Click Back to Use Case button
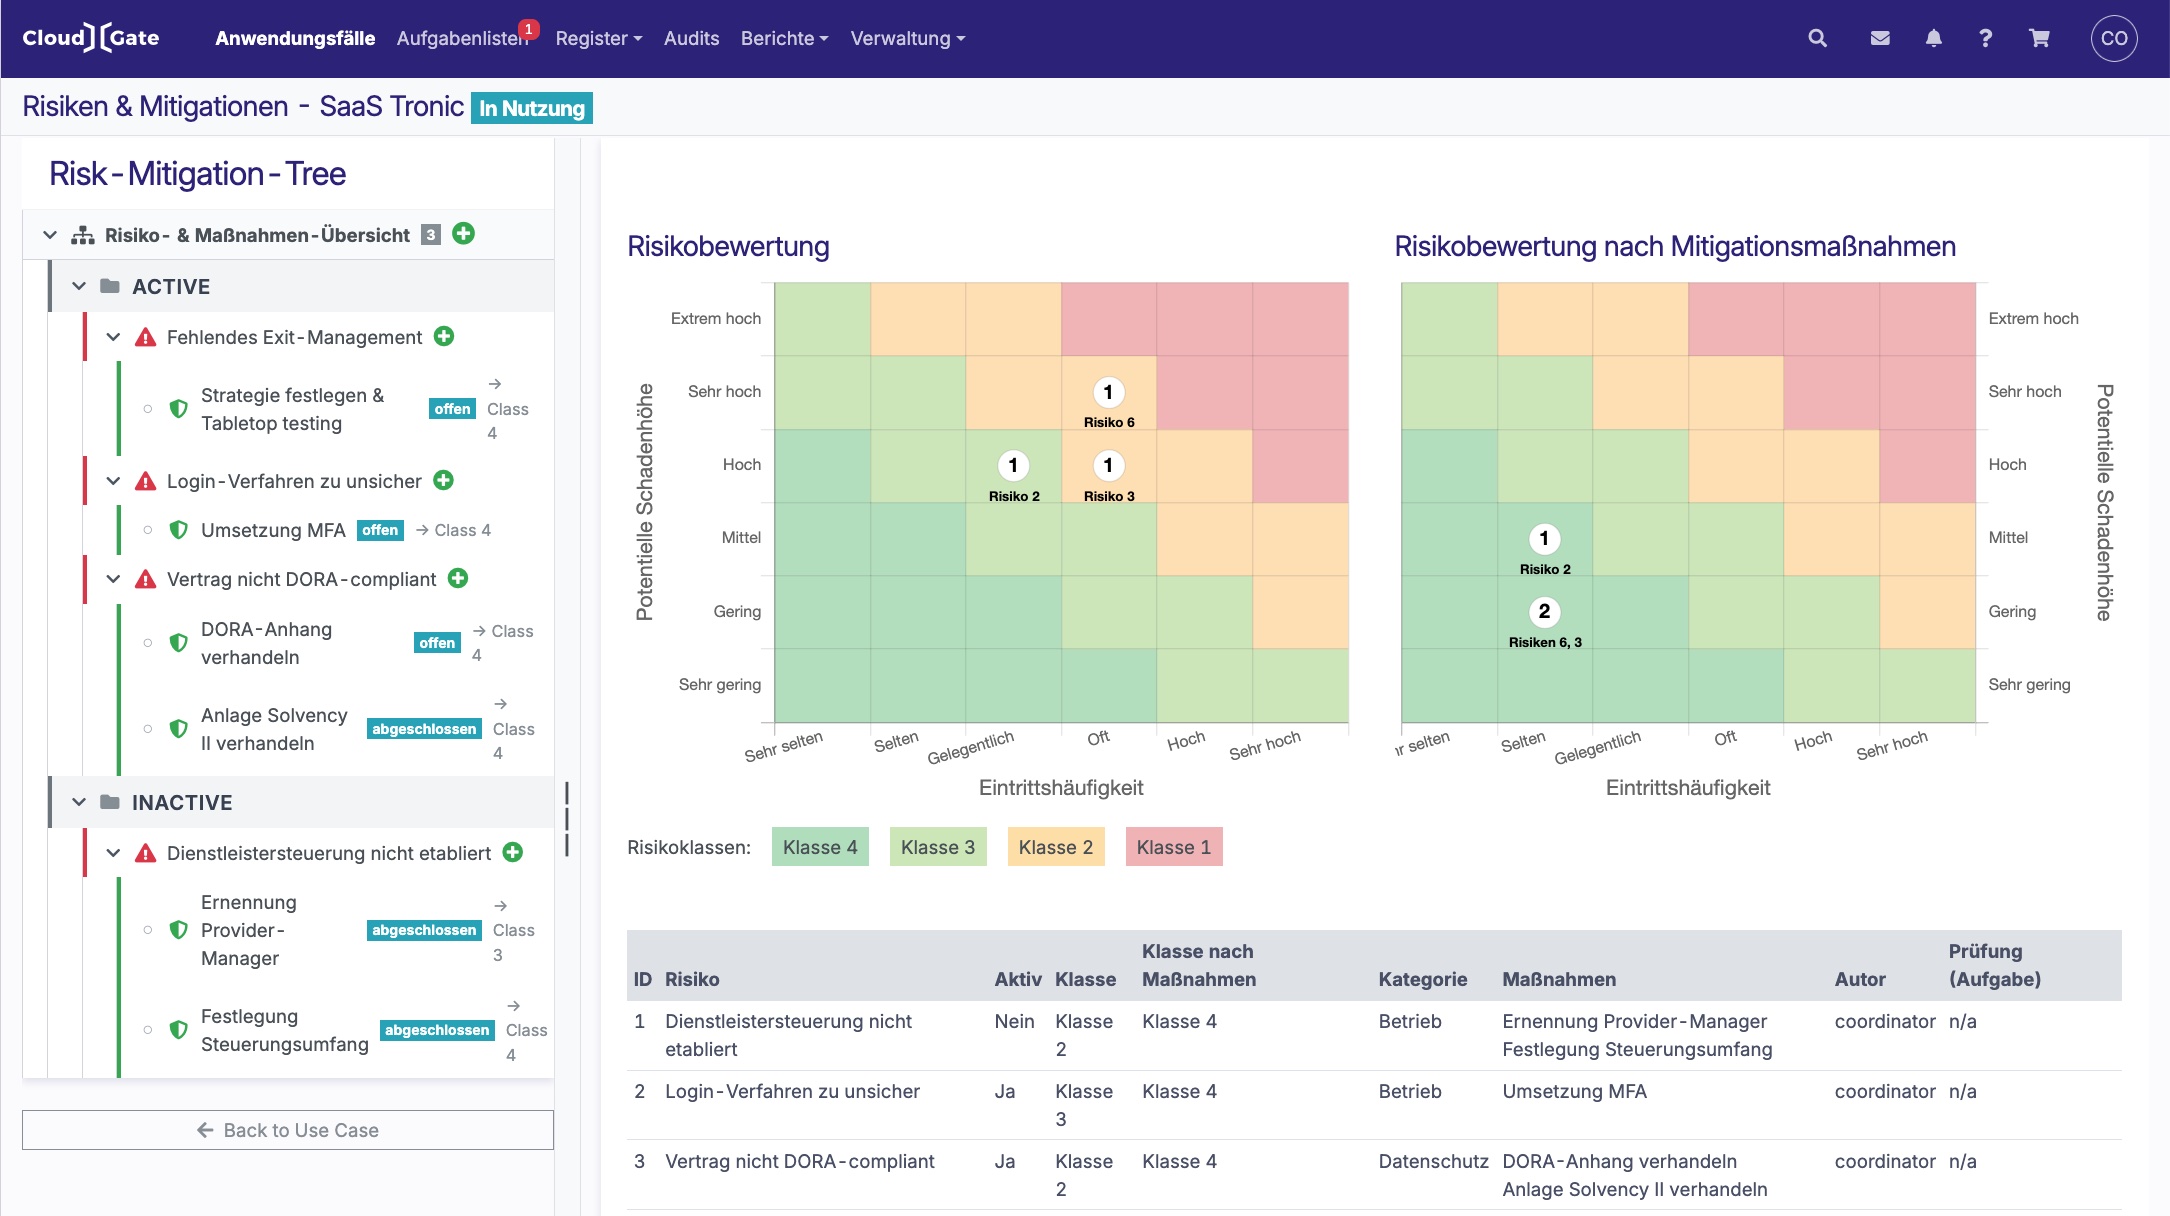This screenshot has width=2170, height=1216. click(x=288, y=1130)
